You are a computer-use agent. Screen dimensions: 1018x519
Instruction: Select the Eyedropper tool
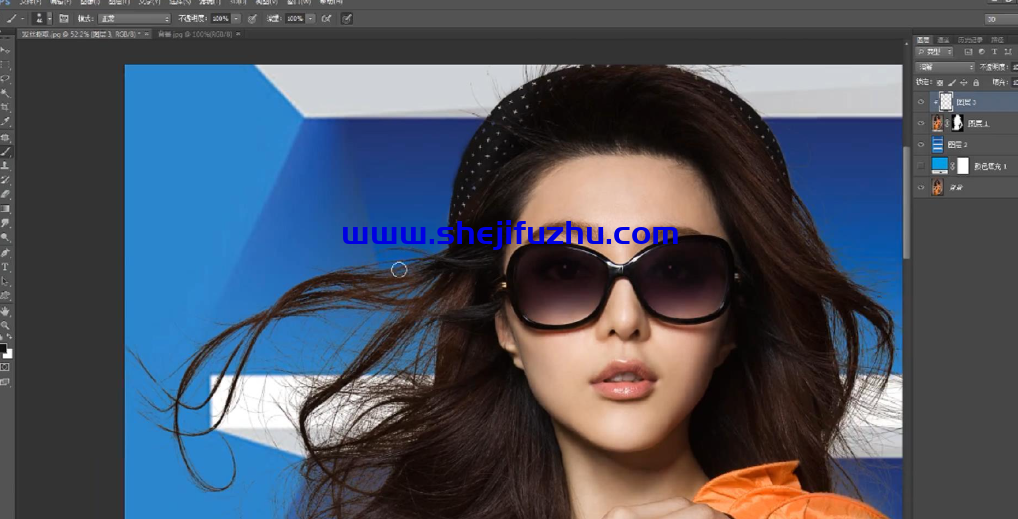click(6, 121)
